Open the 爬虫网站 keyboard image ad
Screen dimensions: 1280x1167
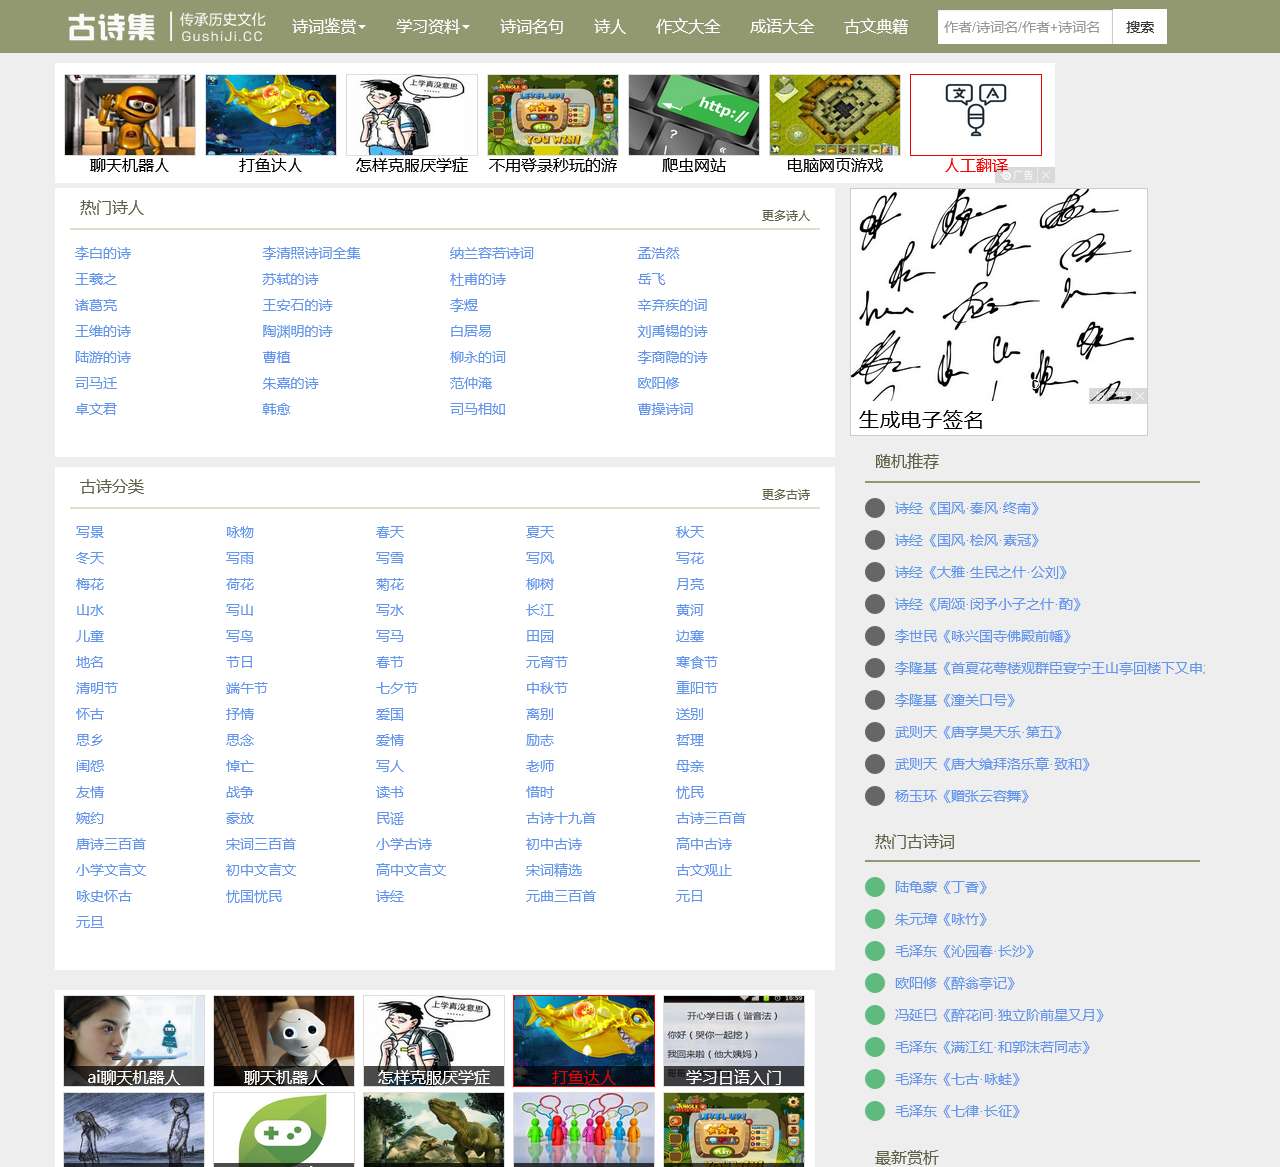[693, 115]
